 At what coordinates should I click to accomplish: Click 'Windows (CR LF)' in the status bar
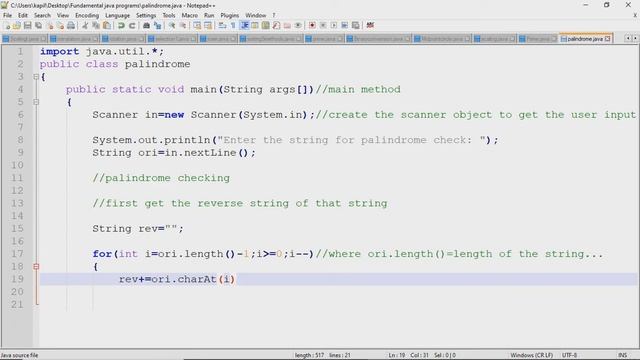(x=531, y=355)
